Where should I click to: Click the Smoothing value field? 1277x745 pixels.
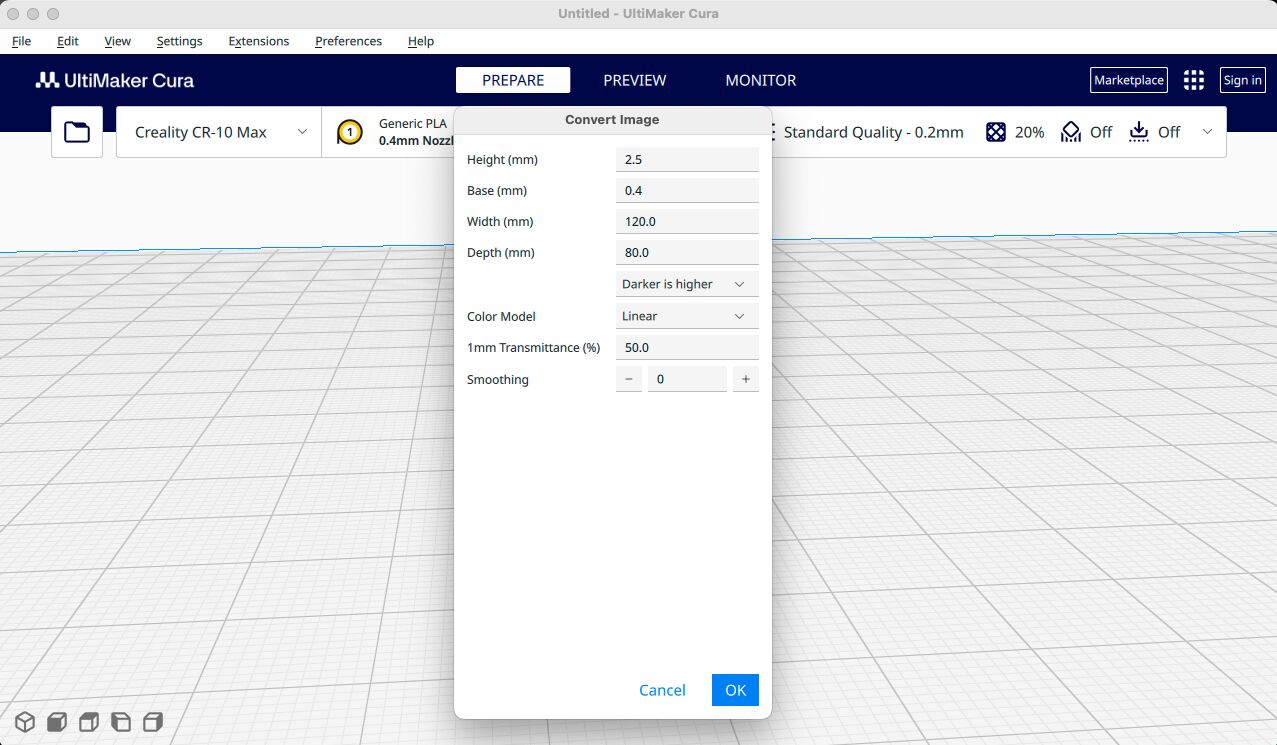(687, 379)
